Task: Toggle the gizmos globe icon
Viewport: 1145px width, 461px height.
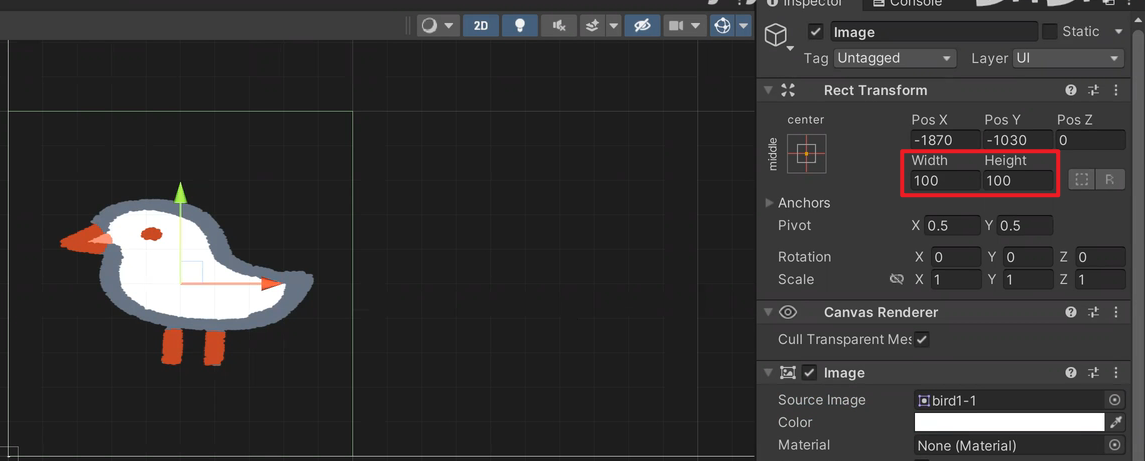Action: click(x=722, y=26)
